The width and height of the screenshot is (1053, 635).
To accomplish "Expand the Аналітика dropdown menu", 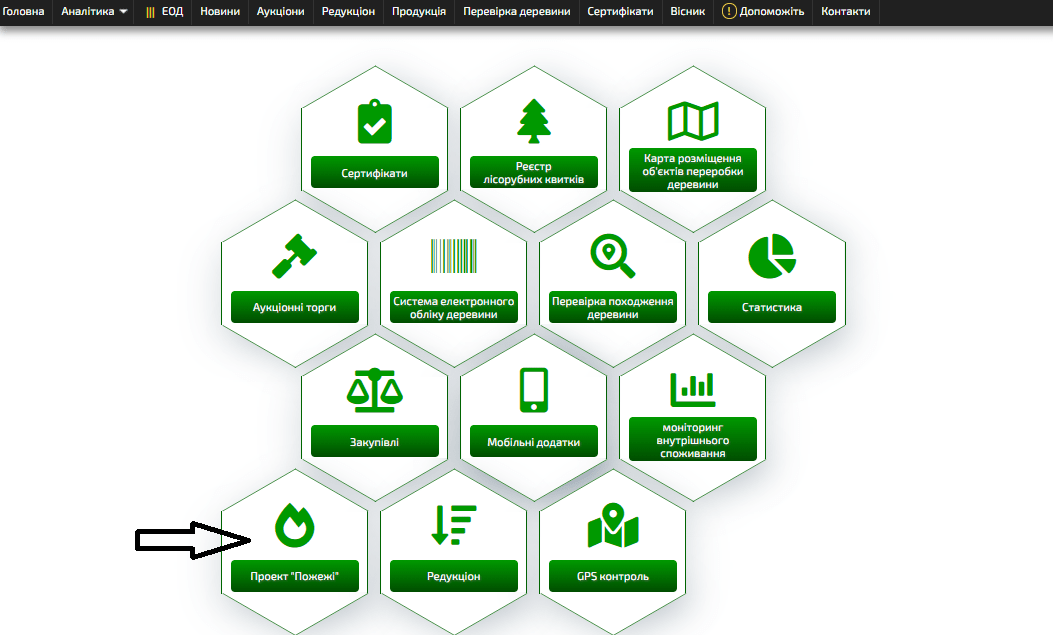I will coord(94,12).
